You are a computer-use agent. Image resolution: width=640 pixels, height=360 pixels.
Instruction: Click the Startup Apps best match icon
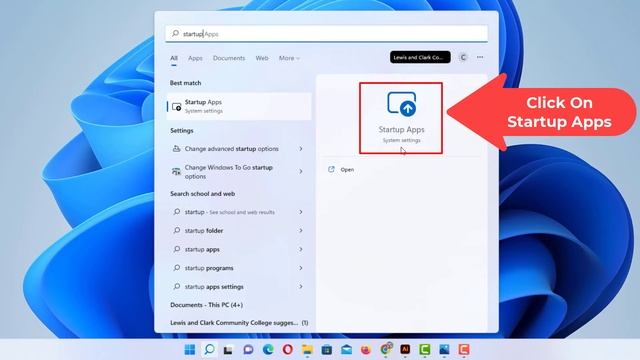coord(177,107)
